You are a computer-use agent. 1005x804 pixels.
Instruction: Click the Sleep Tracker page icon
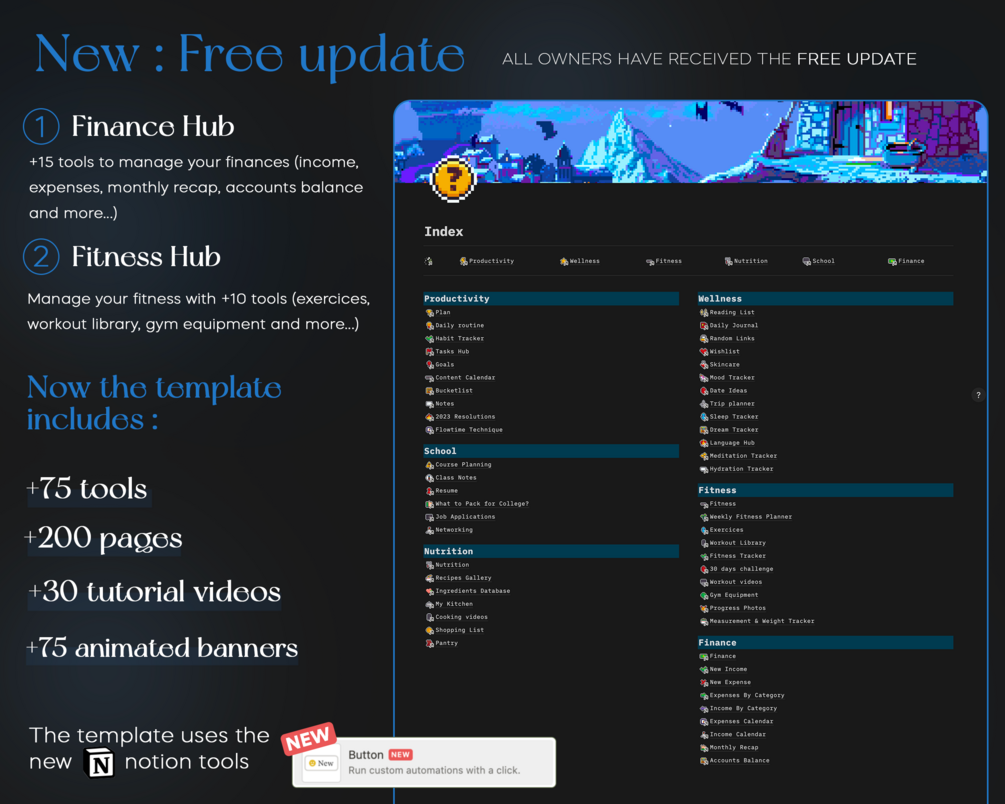[x=704, y=417]
